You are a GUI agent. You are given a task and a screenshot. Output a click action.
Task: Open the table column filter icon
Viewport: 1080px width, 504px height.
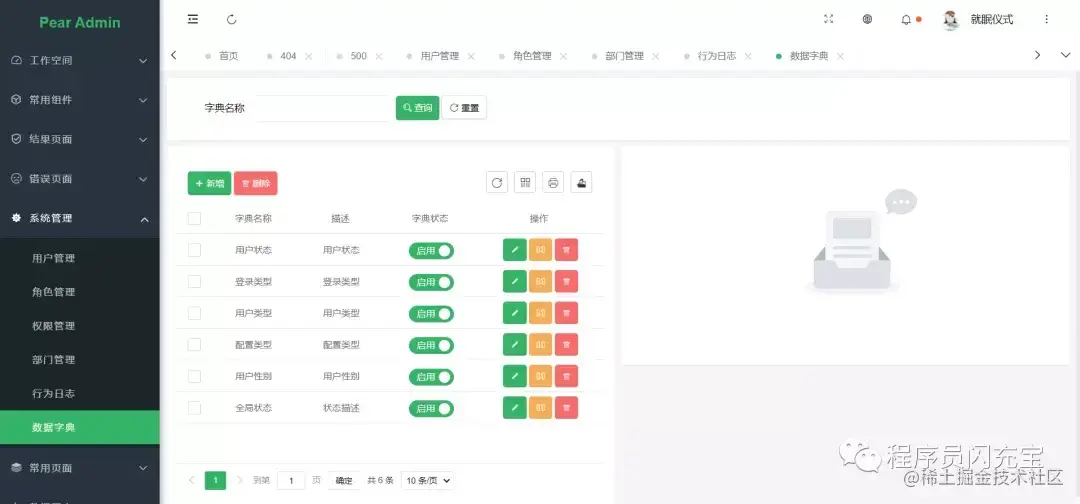(x=526, y=182)
